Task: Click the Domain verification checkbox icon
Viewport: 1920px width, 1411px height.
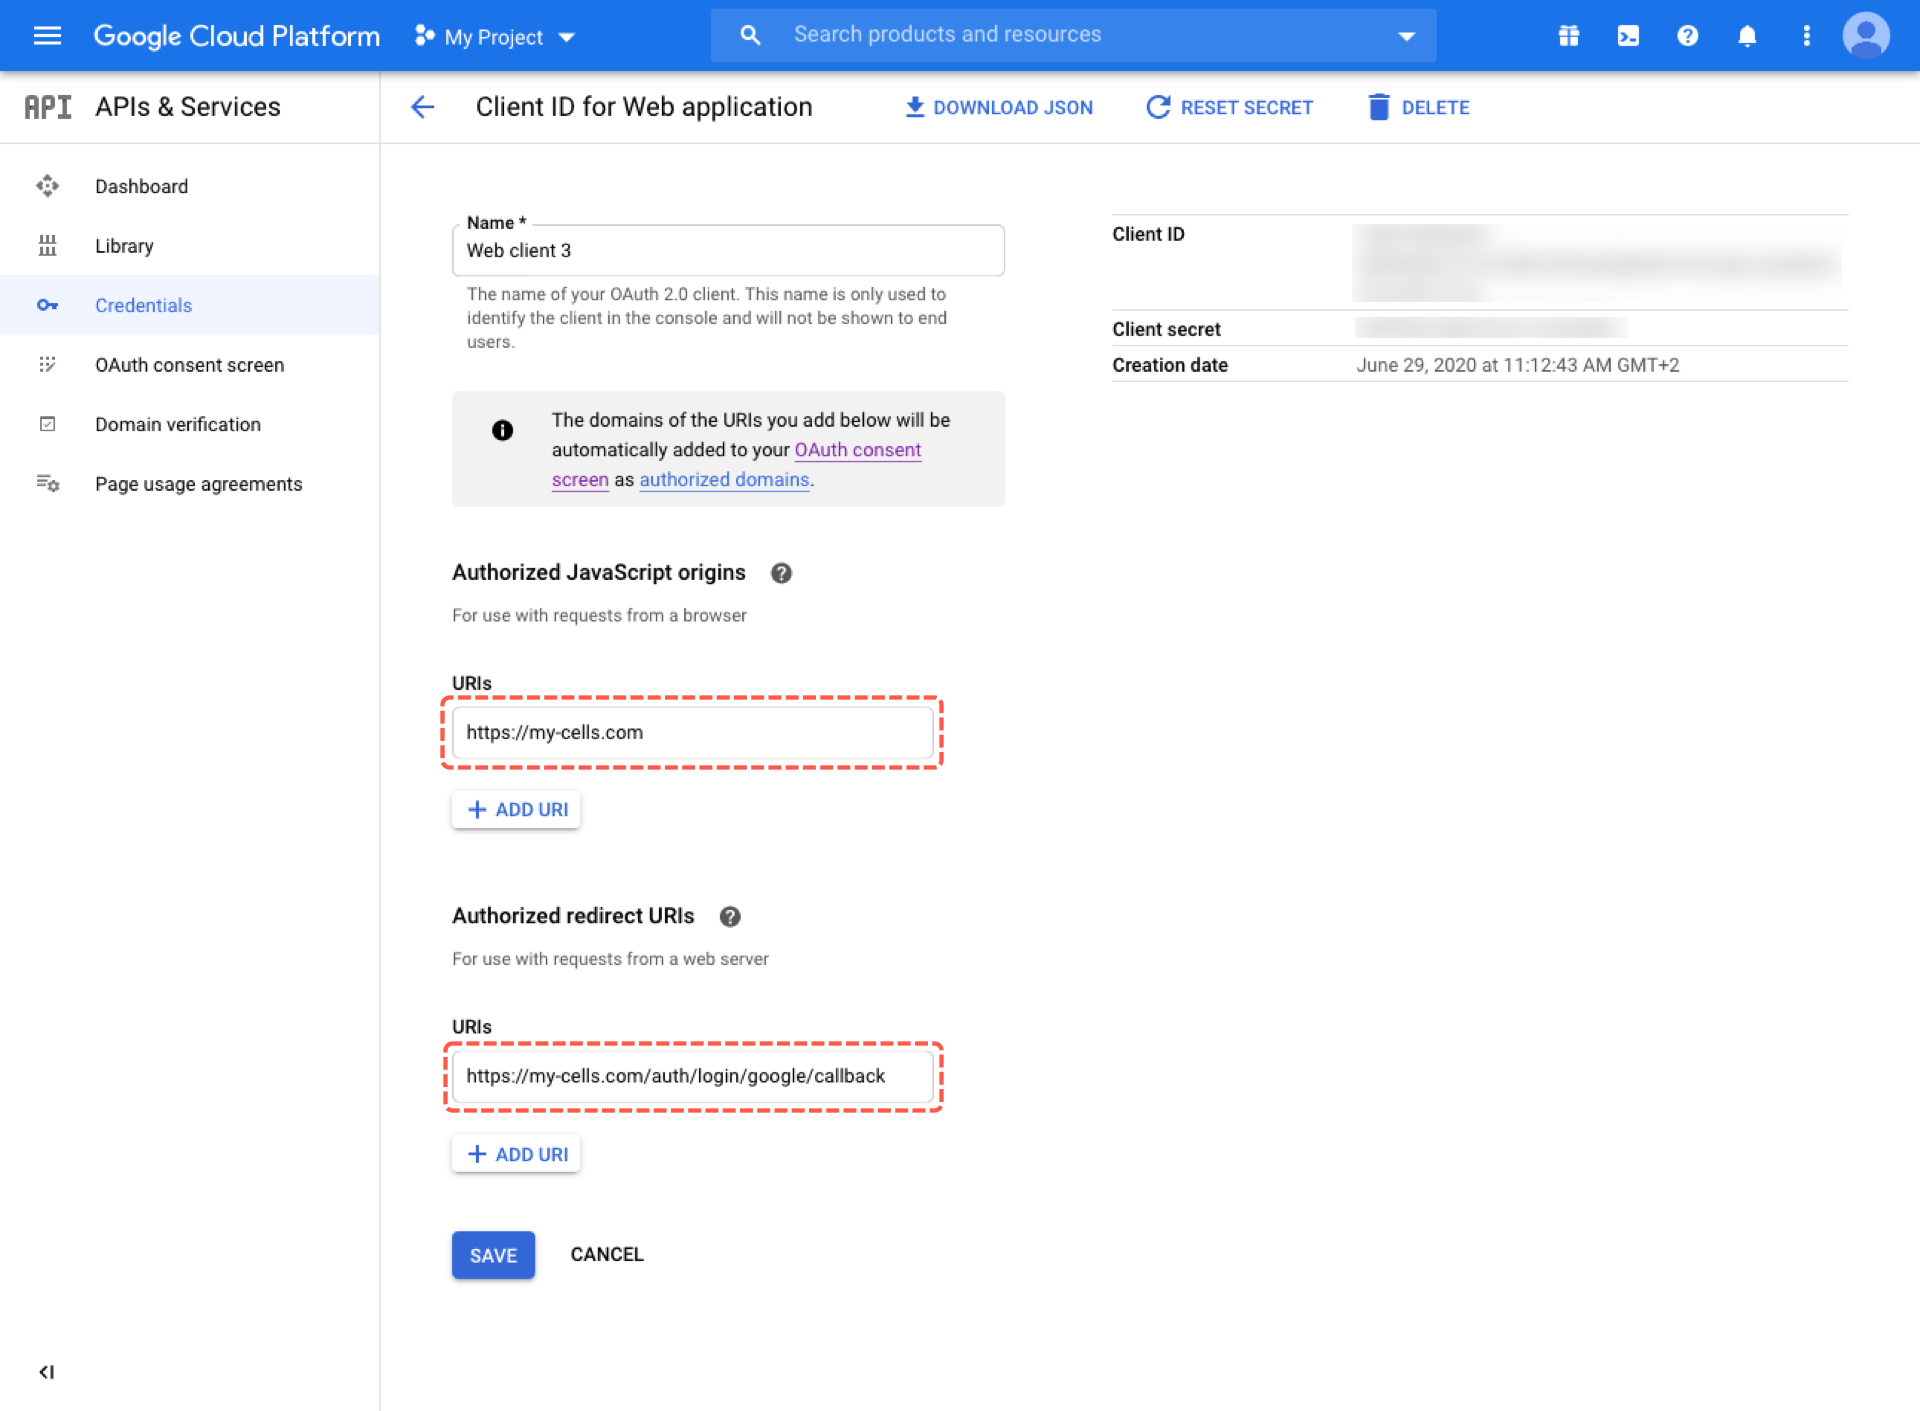Action: pyautogui.click(x=47, y=424)
